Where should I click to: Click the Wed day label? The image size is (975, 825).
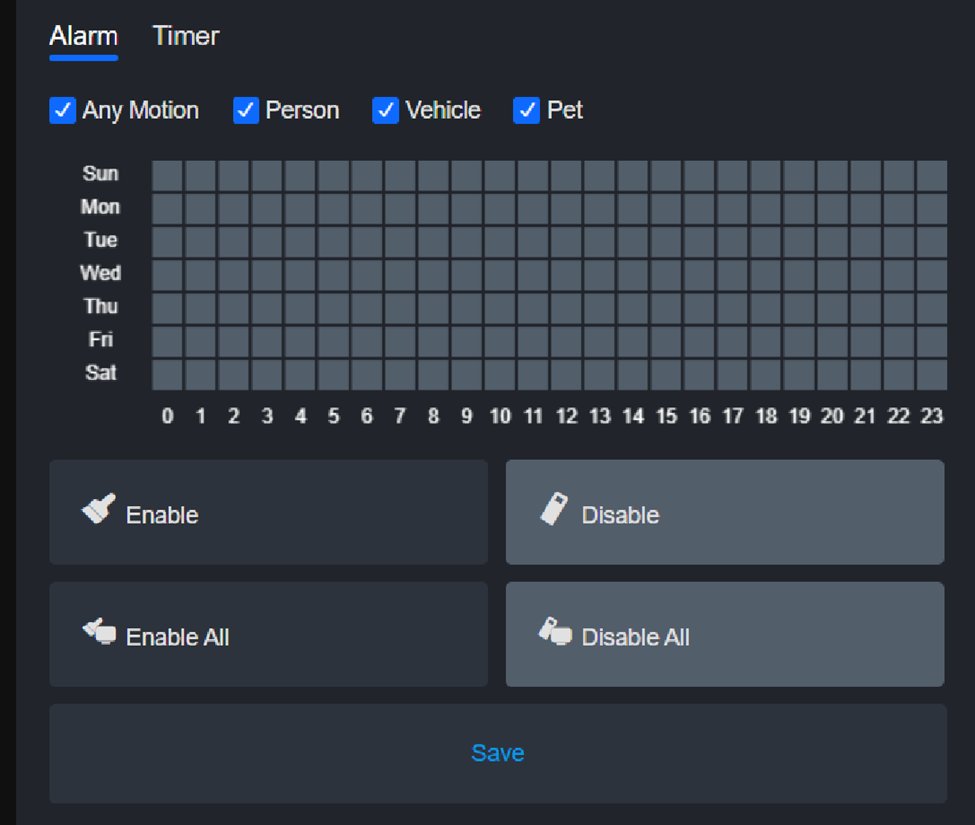(x=100, y=273)
